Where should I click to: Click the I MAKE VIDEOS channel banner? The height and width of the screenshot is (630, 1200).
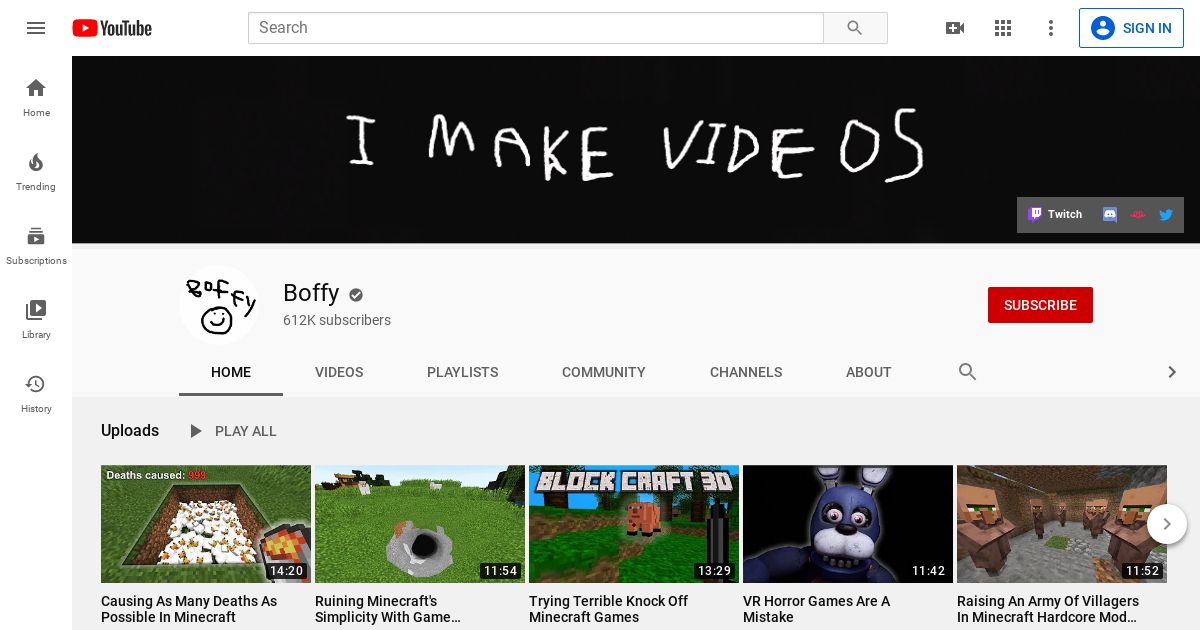(636, 149)
